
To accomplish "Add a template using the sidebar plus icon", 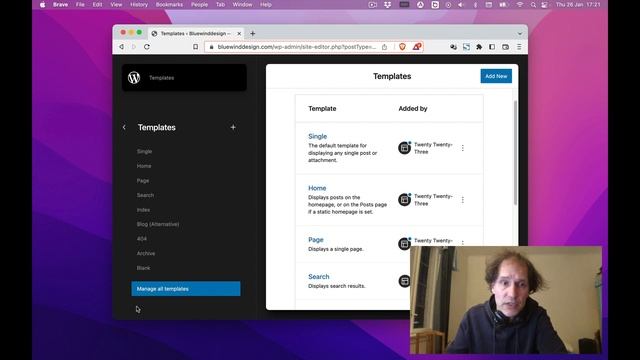I will (233, 127).
